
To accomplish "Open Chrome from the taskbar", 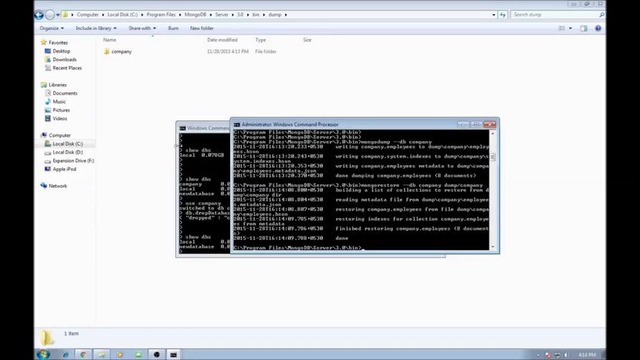I will (83, 355).
